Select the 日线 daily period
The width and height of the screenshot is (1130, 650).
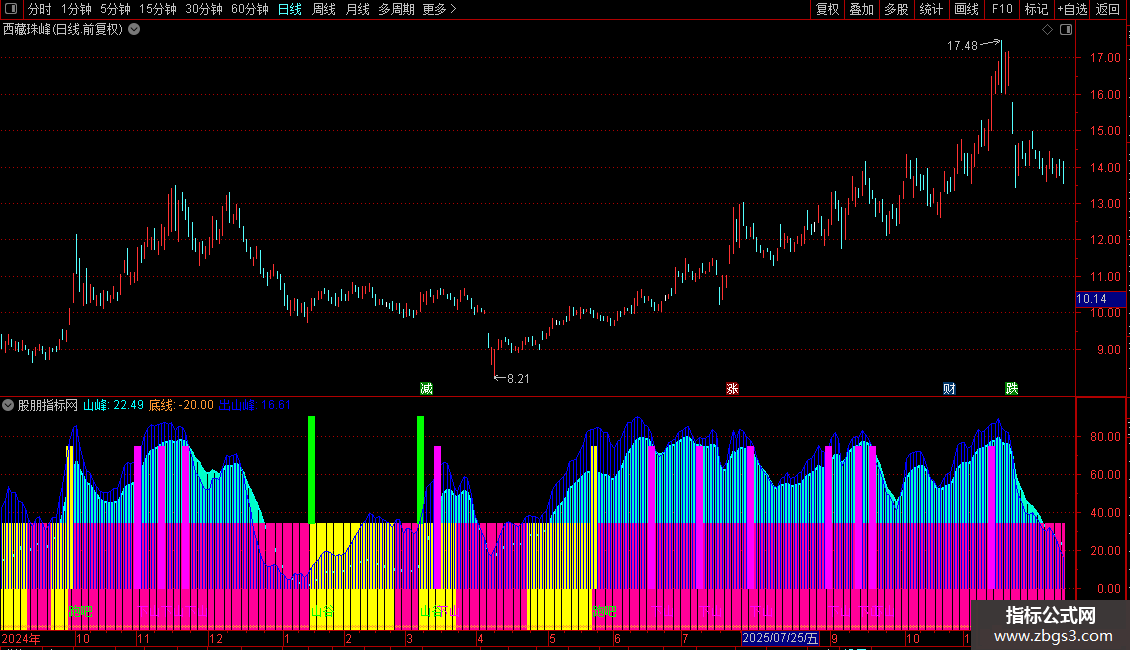click(x=290, y=9)
